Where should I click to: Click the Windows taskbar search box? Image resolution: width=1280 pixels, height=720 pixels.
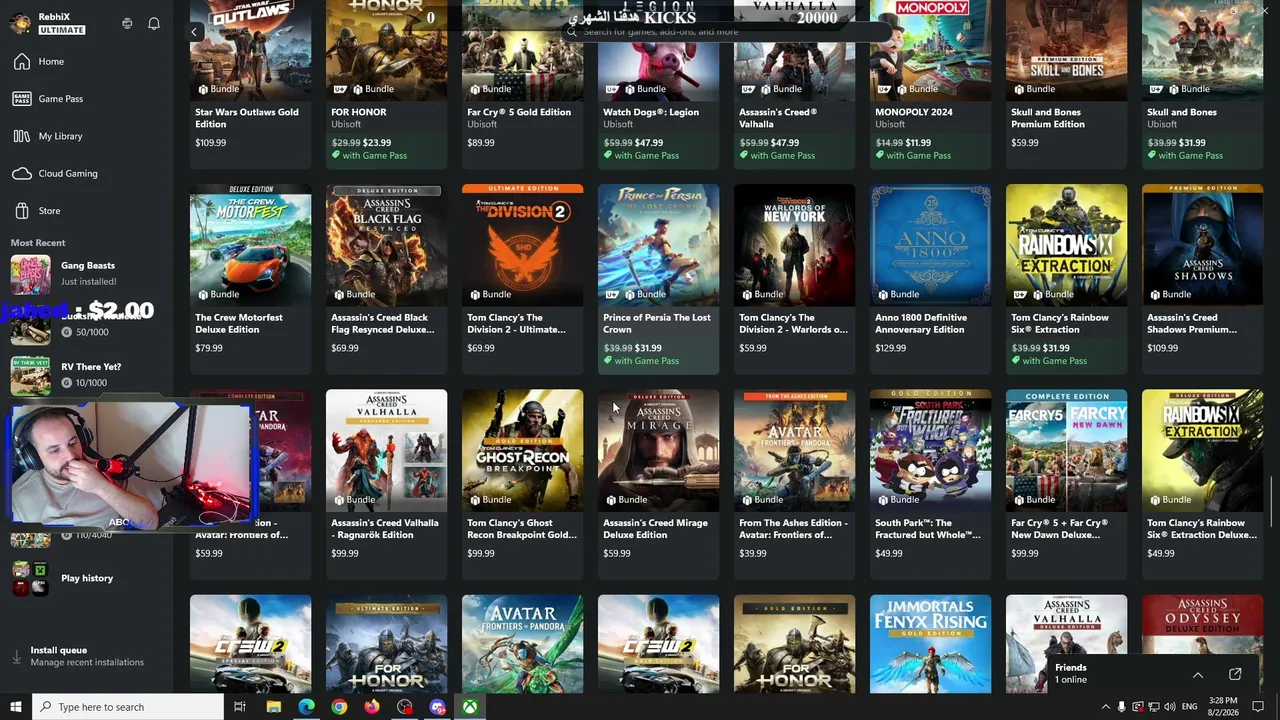[x=128, y=707]
